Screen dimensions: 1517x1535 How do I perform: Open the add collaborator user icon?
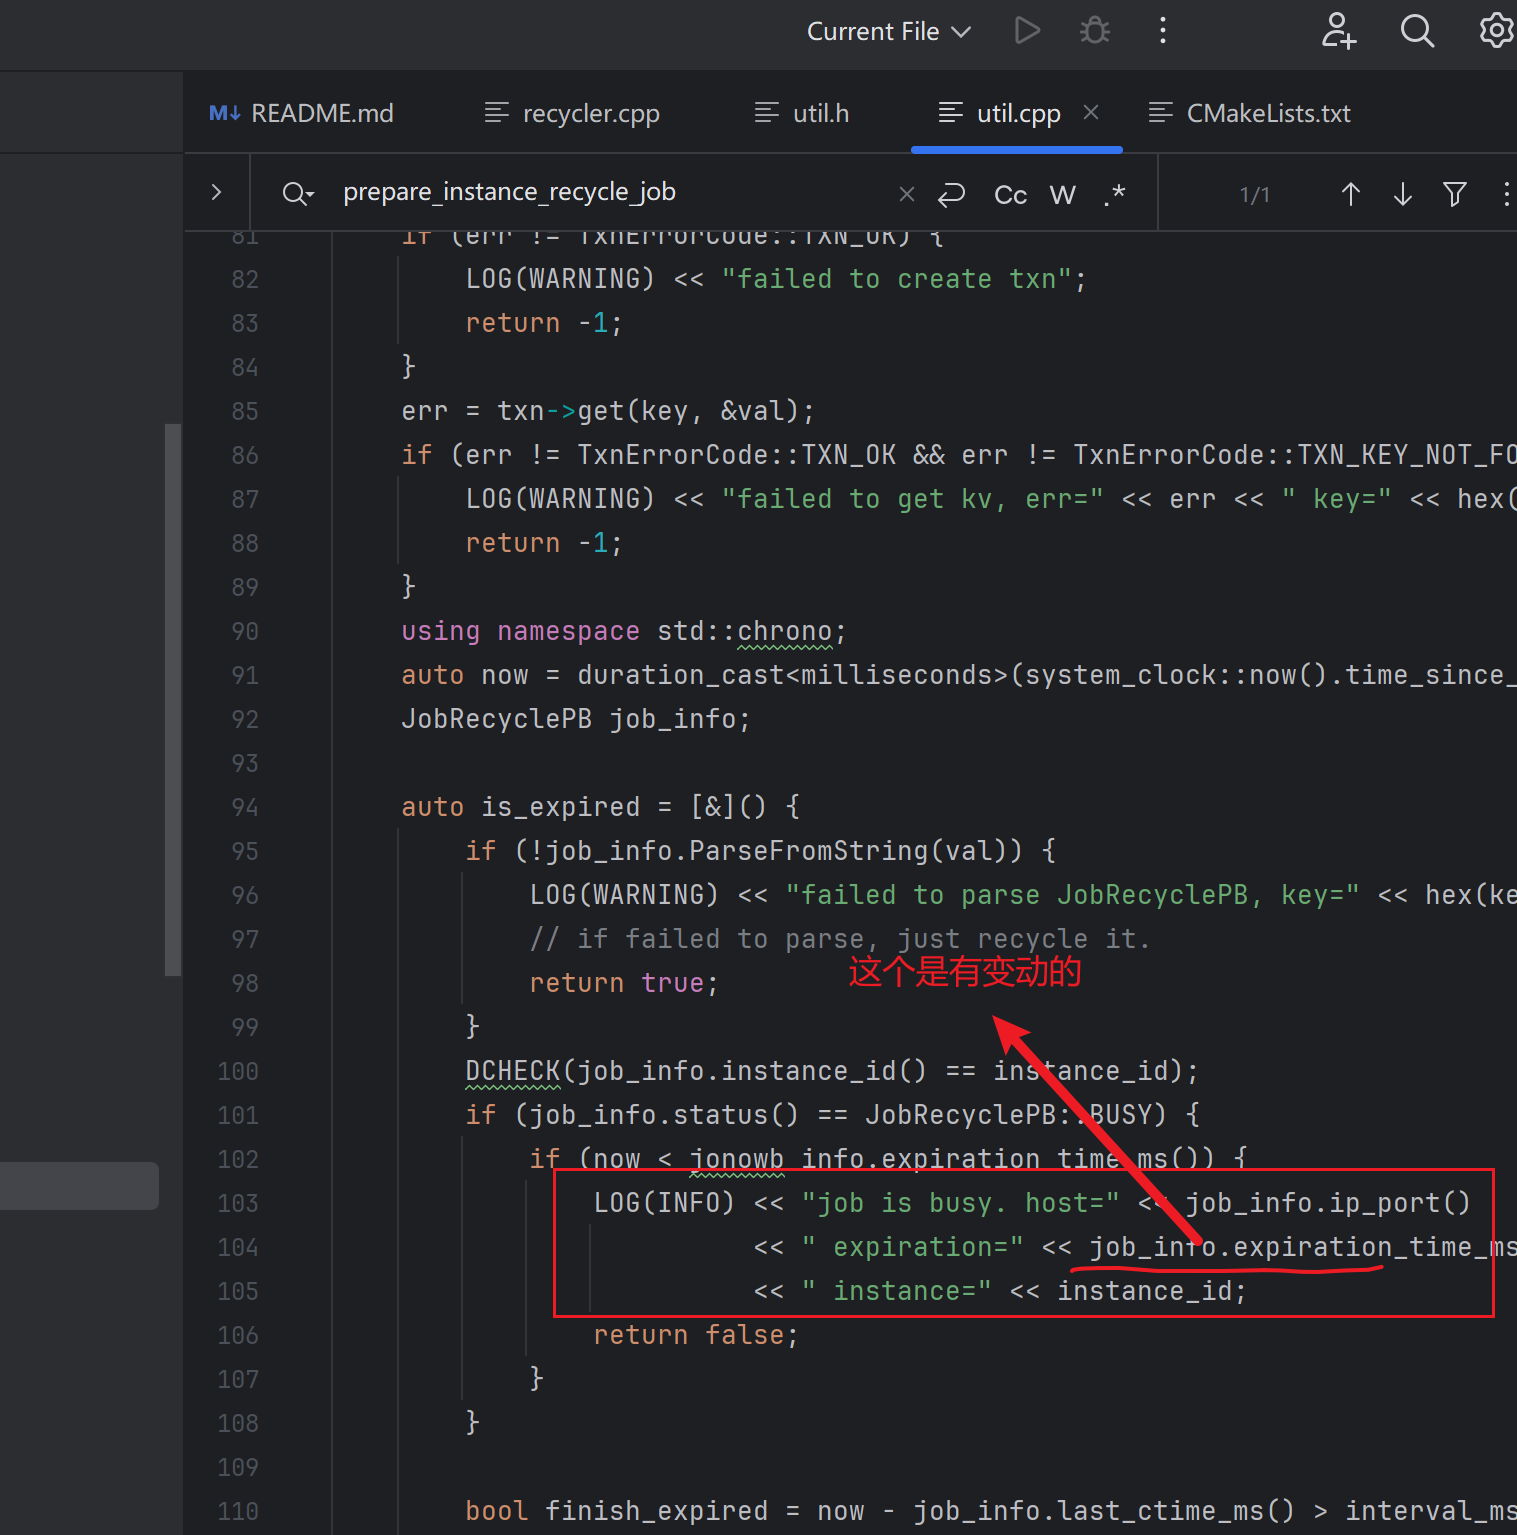tap(1338, 31)
